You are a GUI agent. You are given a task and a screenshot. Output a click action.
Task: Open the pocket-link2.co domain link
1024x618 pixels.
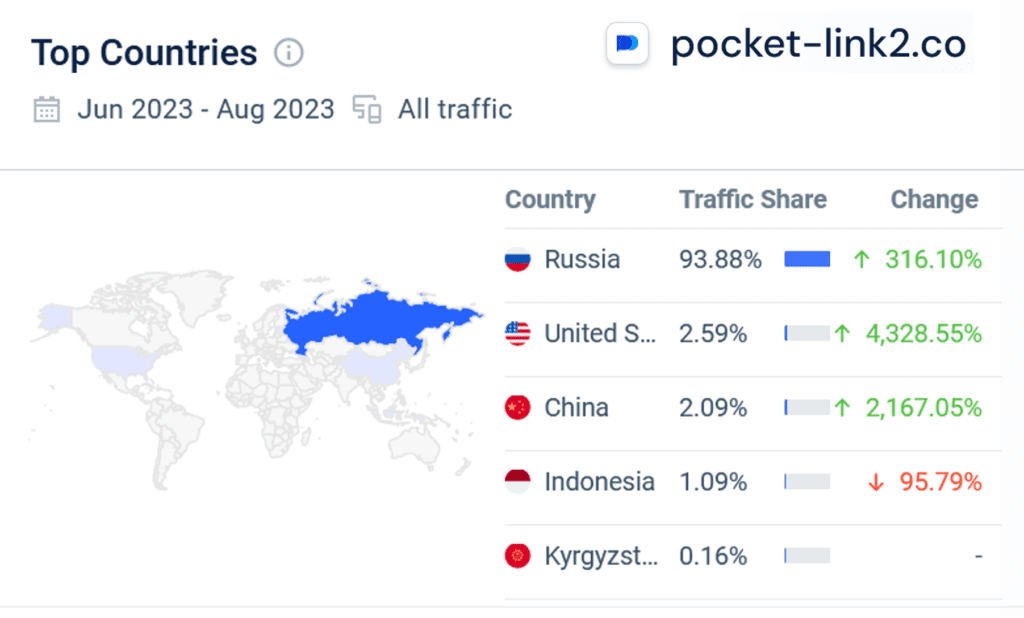coord(818,44)
